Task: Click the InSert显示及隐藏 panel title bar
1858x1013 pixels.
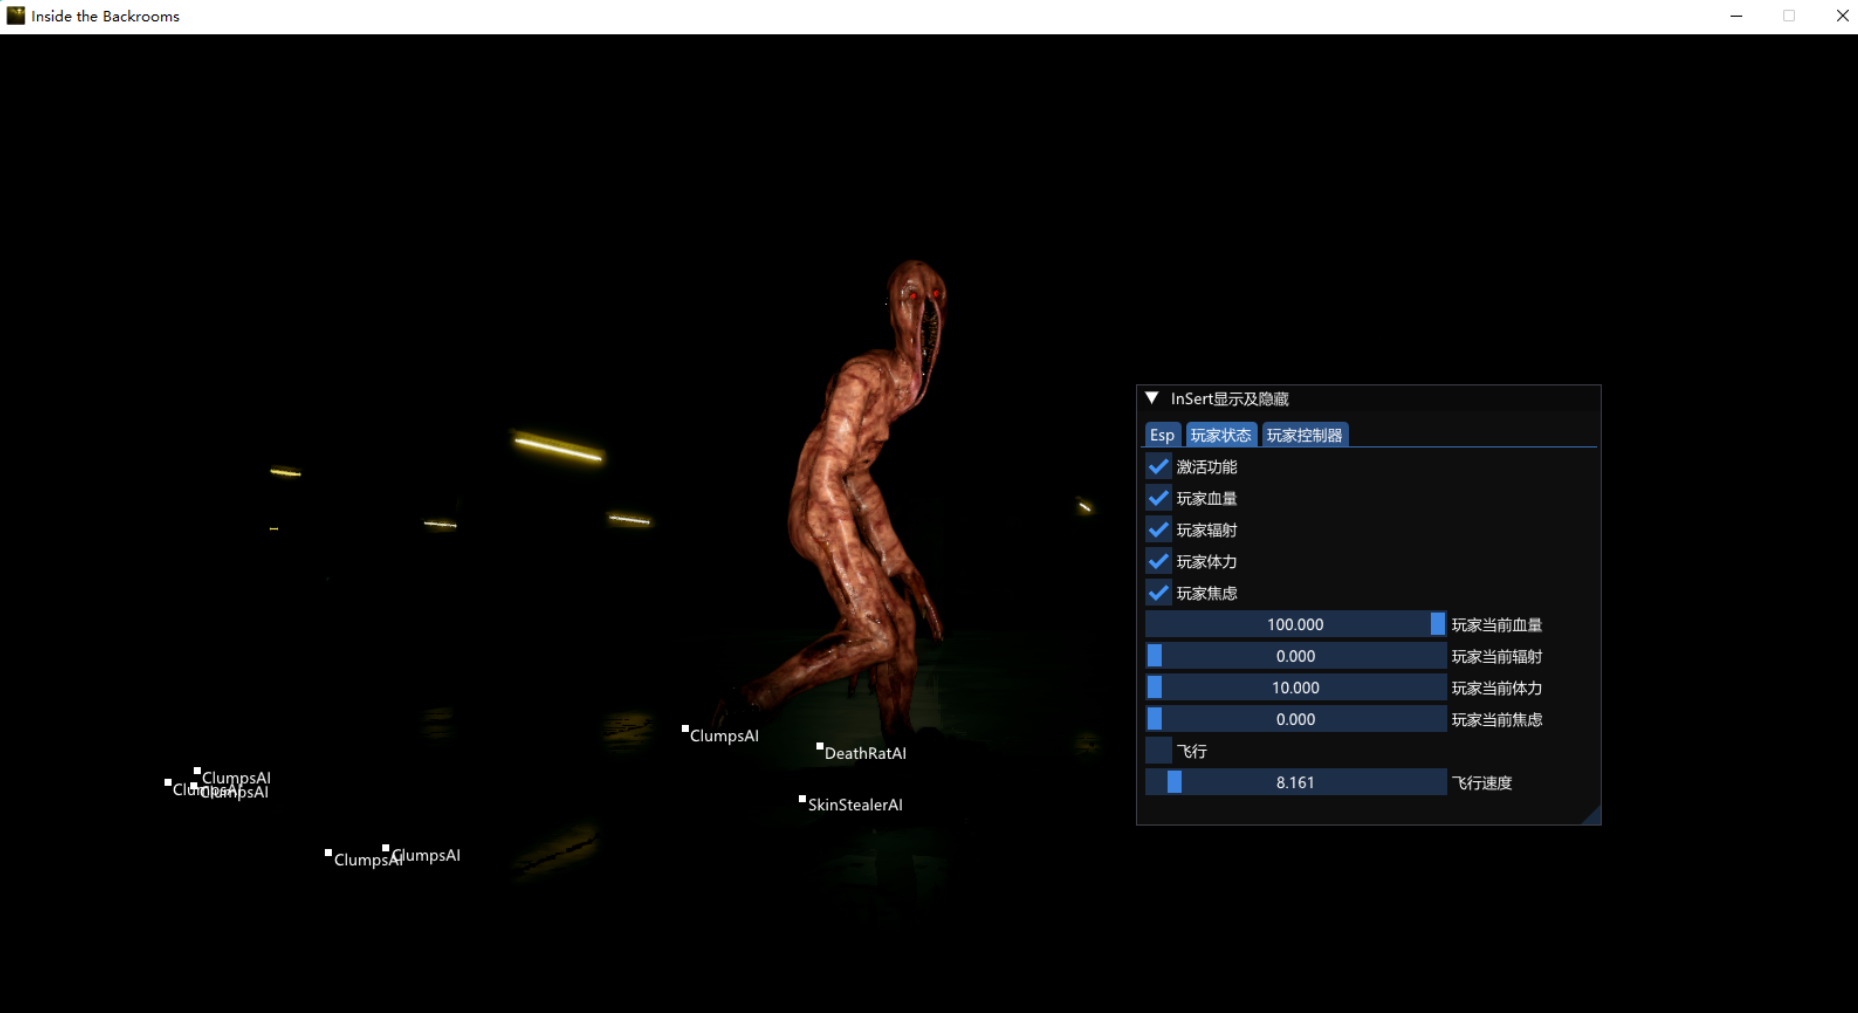Action: 1369,398
